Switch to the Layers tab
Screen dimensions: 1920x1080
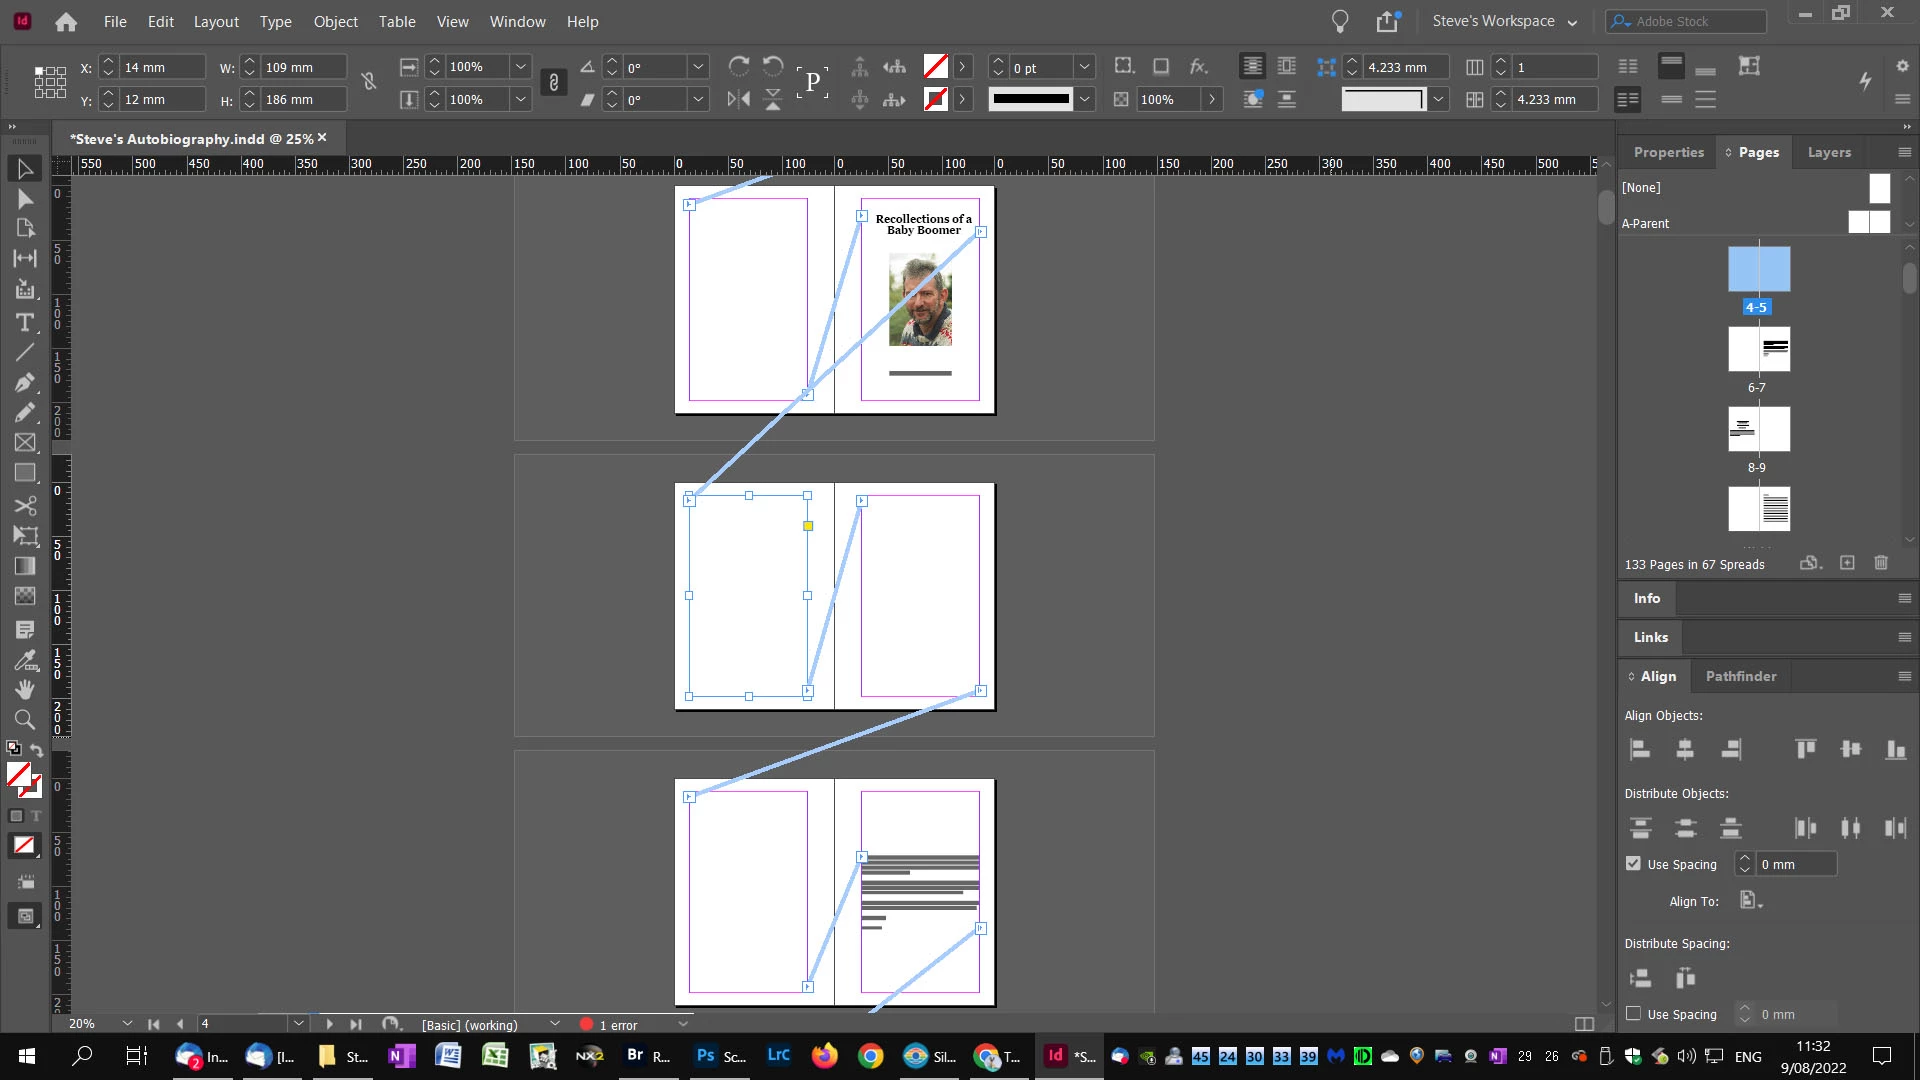1829,152
